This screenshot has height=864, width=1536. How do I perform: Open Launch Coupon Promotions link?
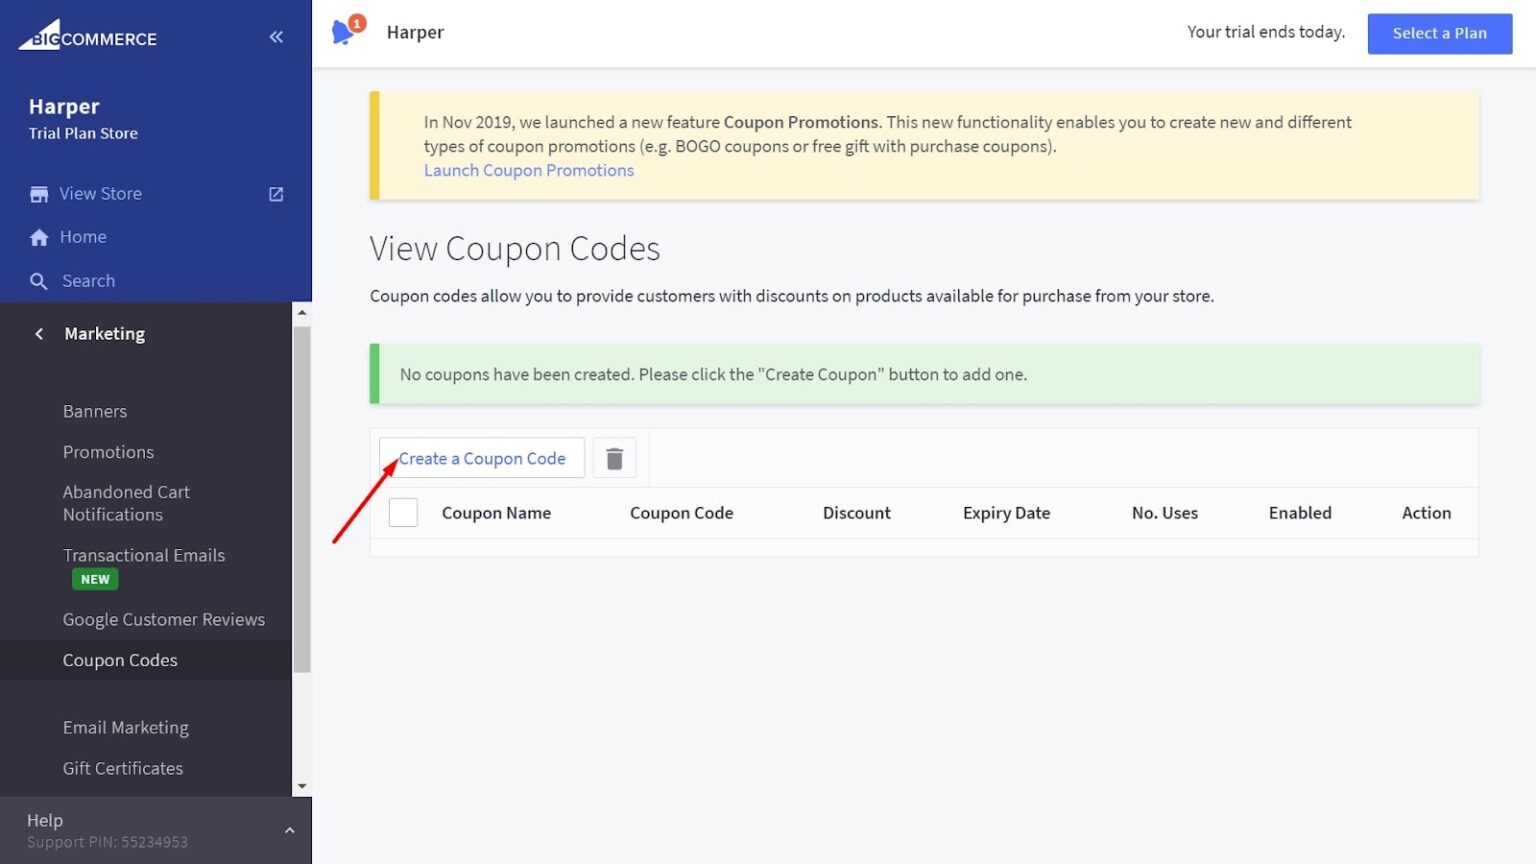point(529,170)
